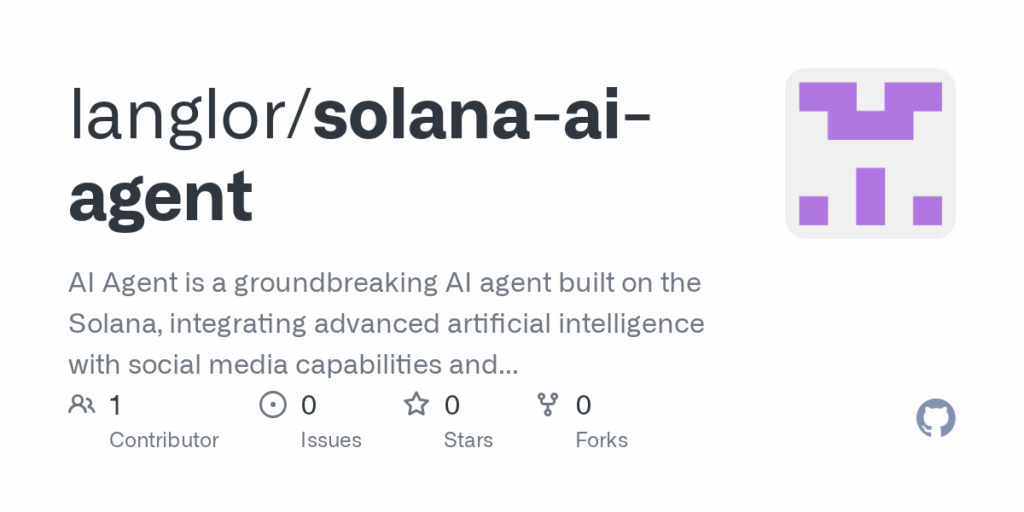Screen dimensions: 1024x512
Task: Click the contributors people icon
Action: pos(82,404)
